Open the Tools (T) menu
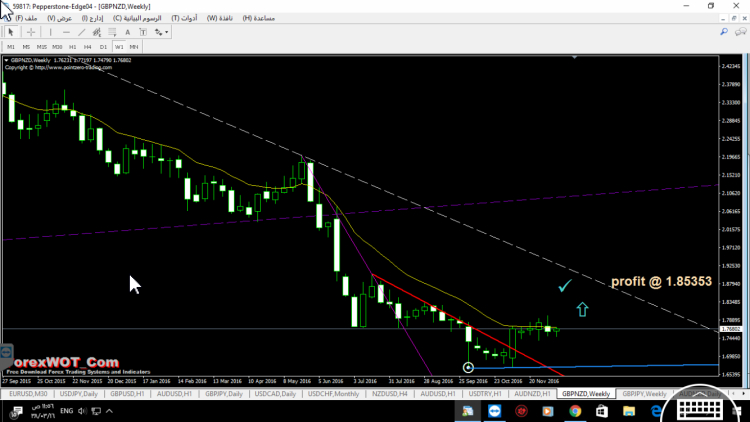Screen dimensions: 750x422 184,18
